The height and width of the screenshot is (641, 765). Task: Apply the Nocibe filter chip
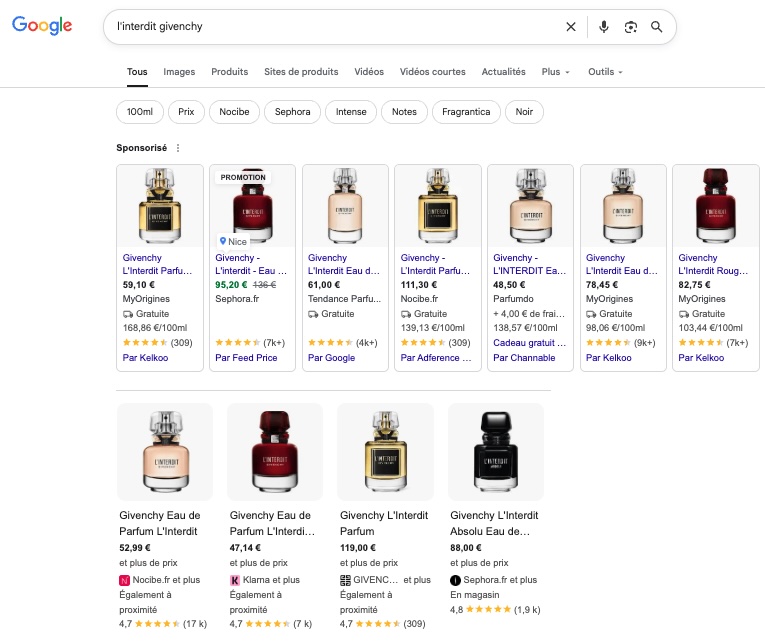point(234,112)
